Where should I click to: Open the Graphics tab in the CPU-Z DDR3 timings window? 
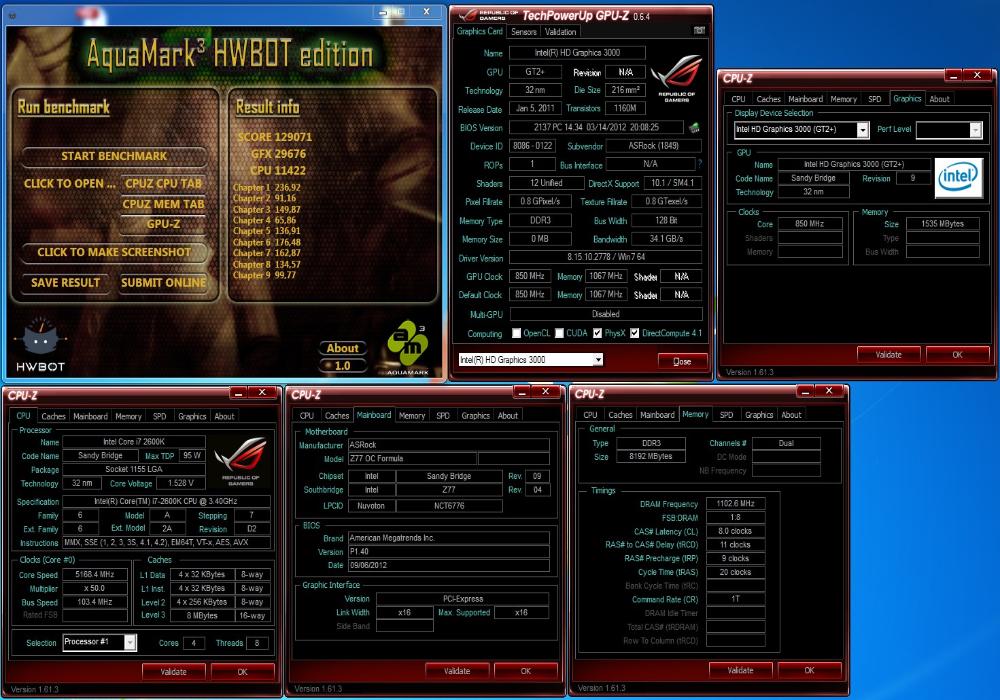(759, 415)
